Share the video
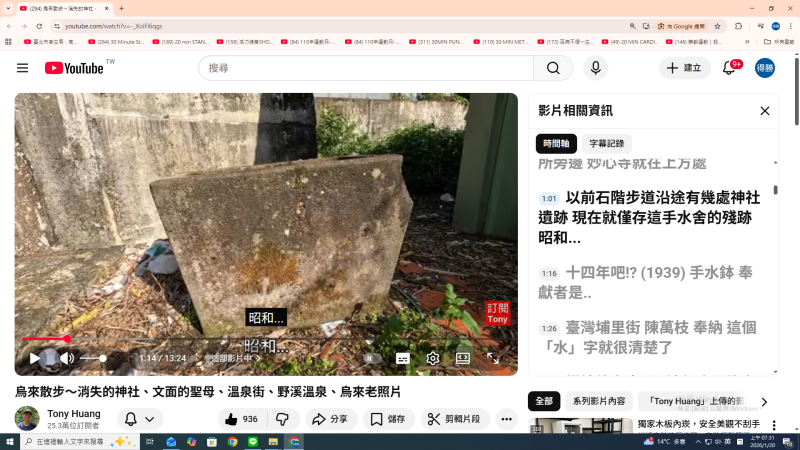The image size is (800, 450). (331, 419)
